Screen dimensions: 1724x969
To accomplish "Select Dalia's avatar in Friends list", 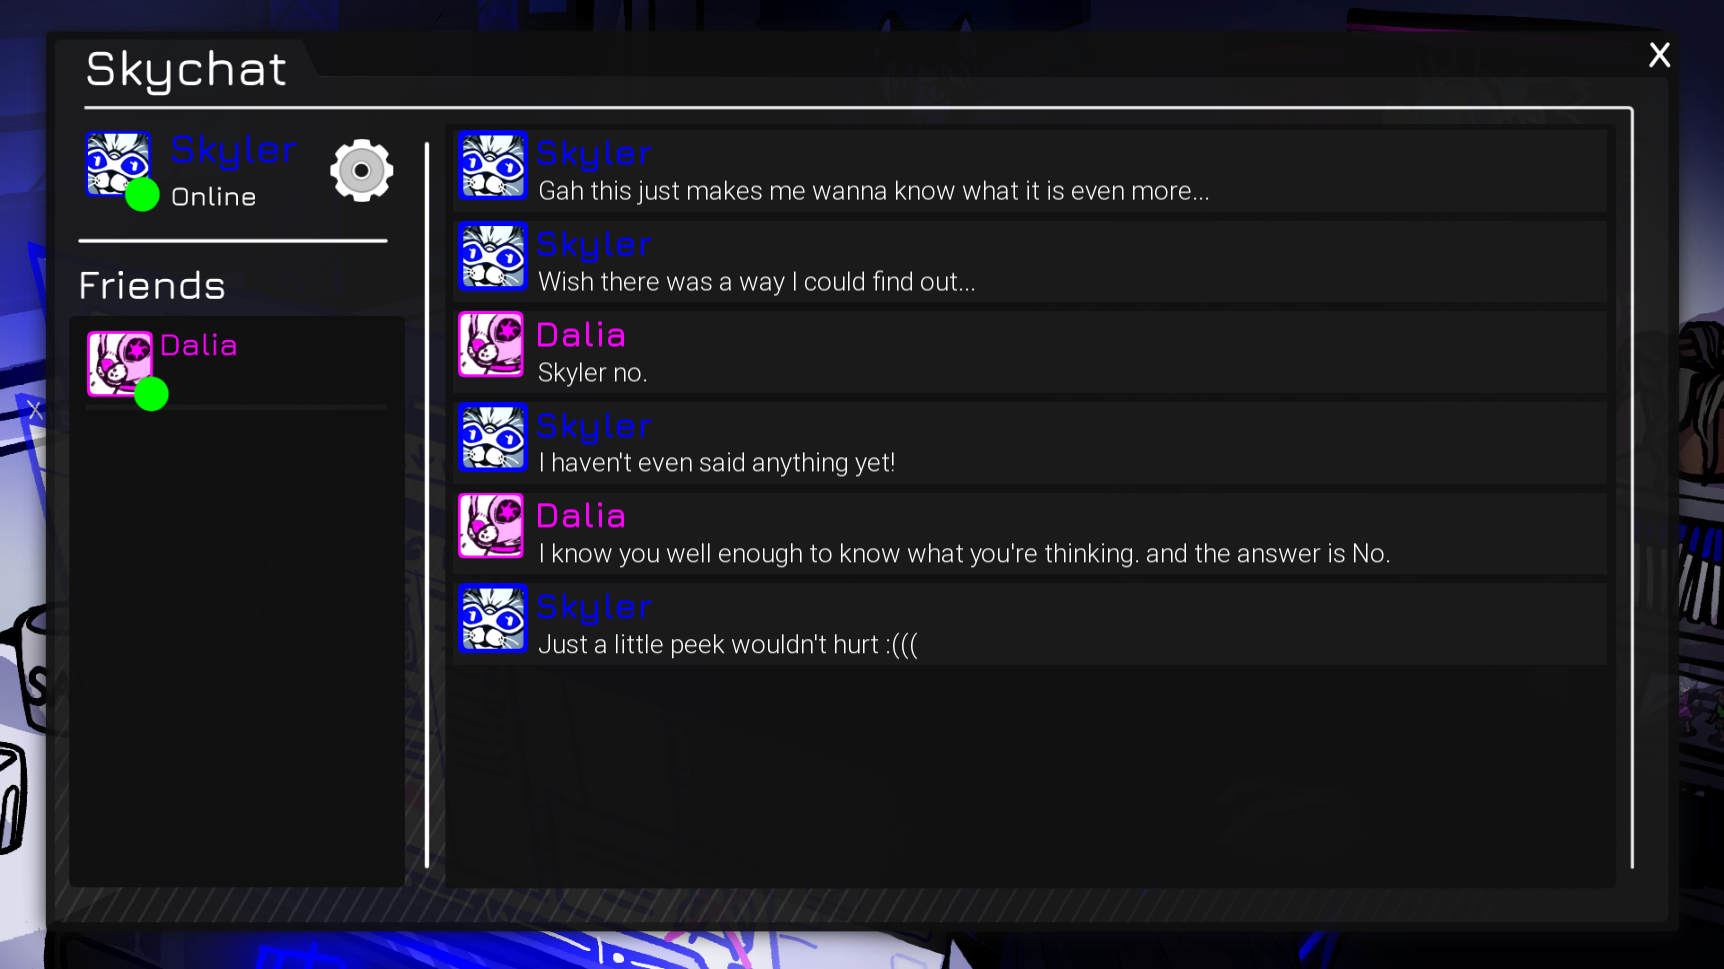I will coord(120,364).
